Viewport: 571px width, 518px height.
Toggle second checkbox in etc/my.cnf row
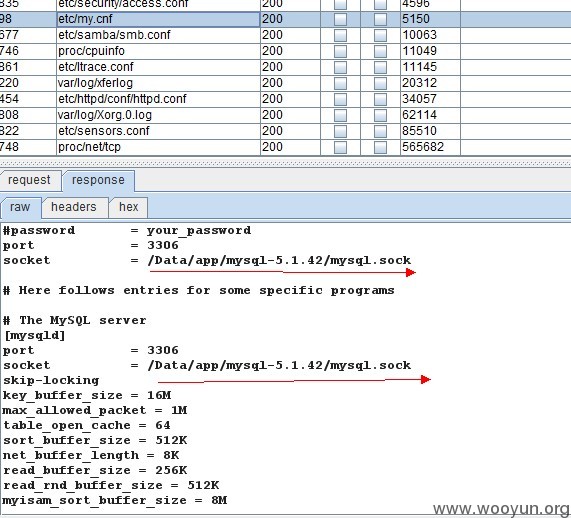click(x=380, y=19)
